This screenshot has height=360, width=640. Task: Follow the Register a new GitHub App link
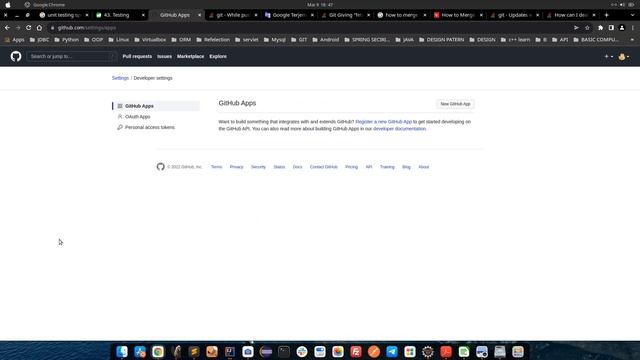[x=384, y=122]
